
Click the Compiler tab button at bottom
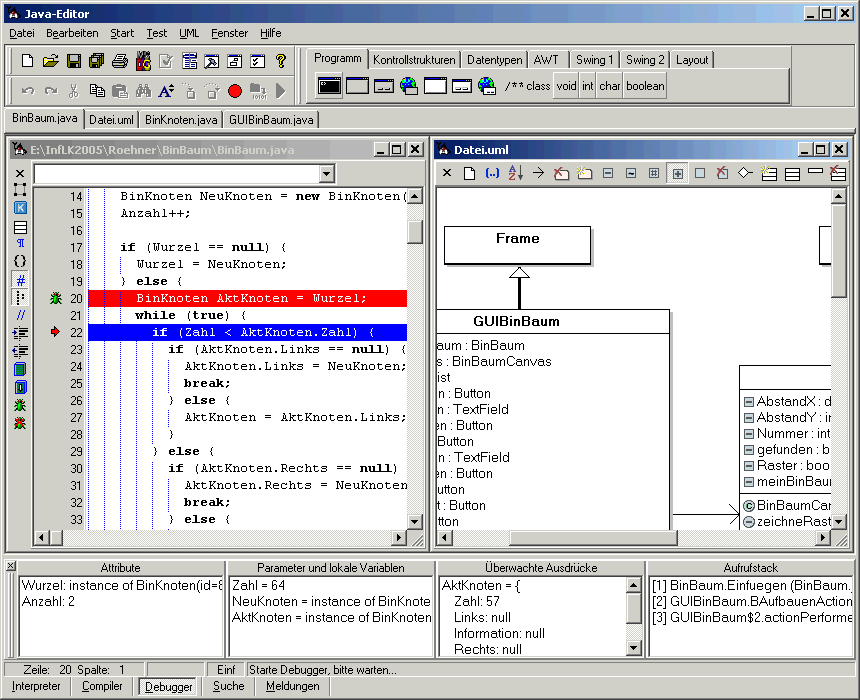[102, 687]
